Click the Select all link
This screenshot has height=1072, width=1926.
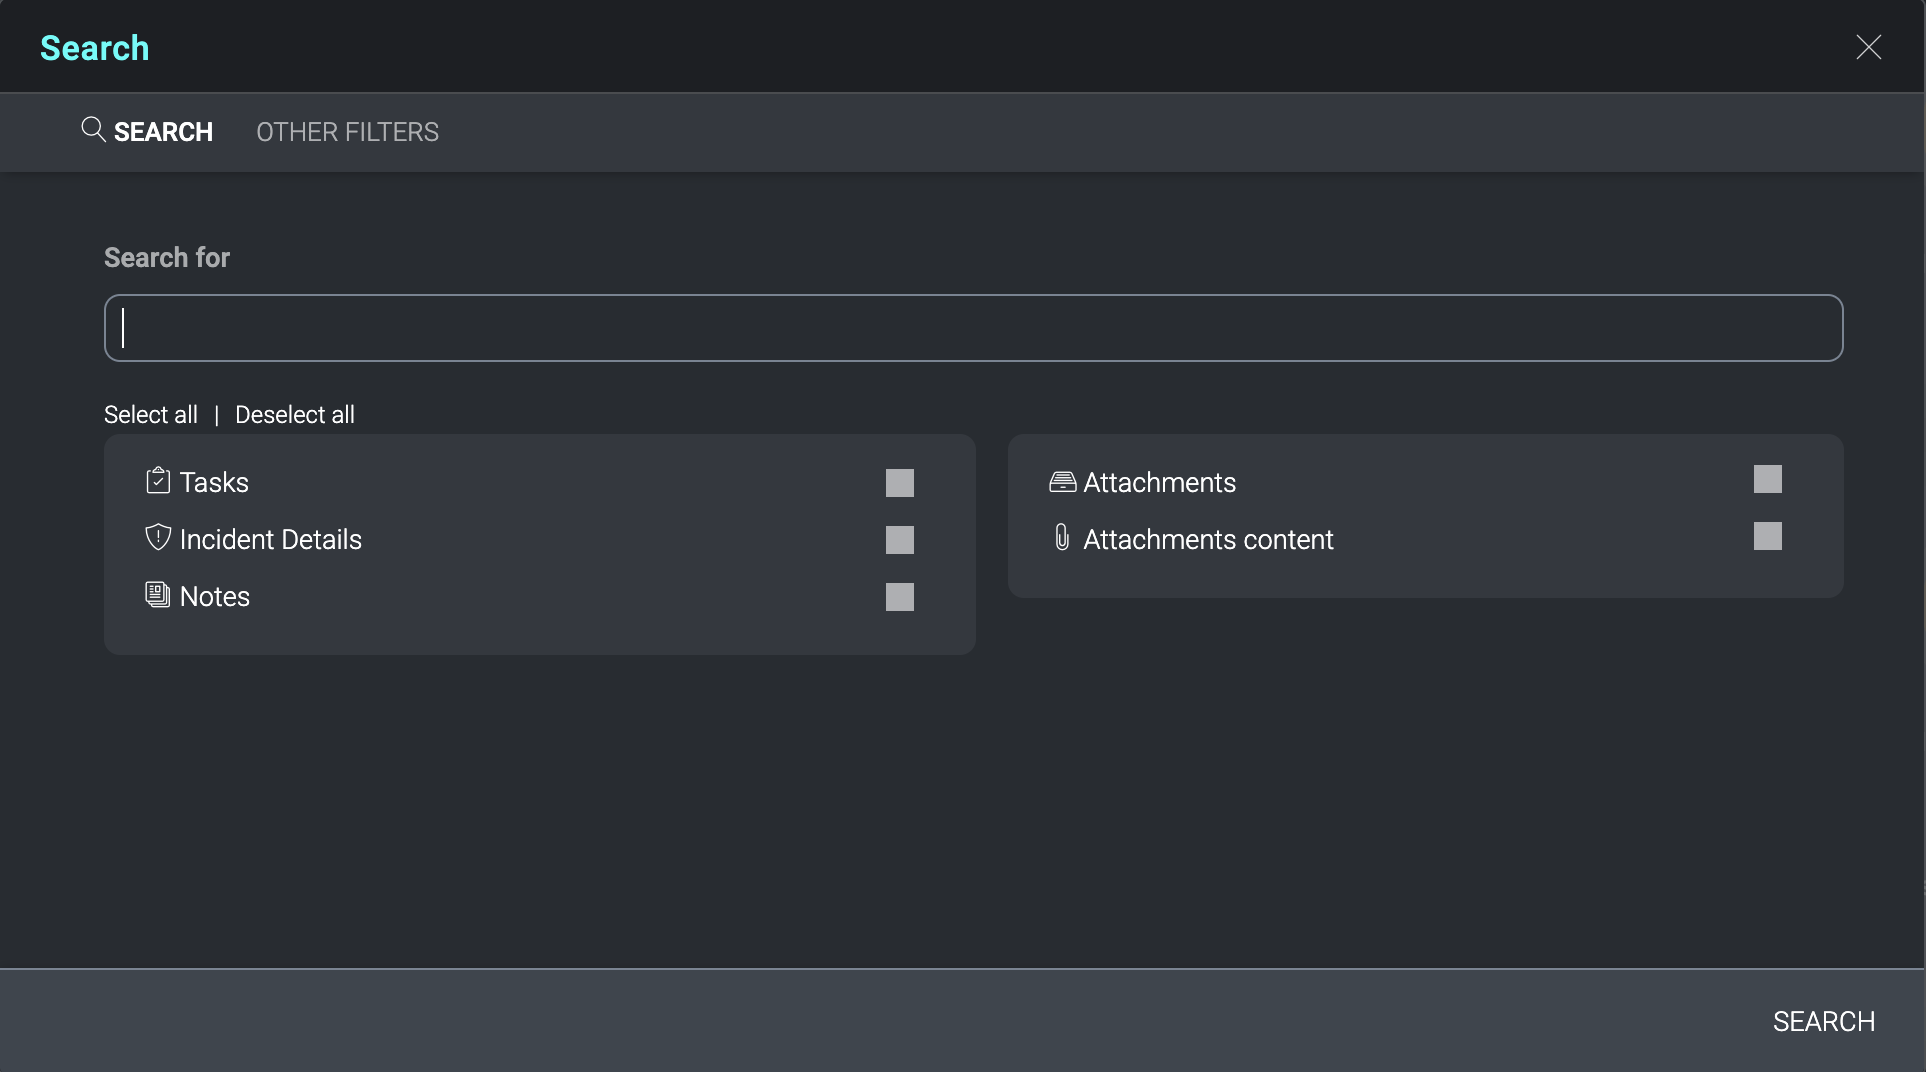(x=150, y=414)
